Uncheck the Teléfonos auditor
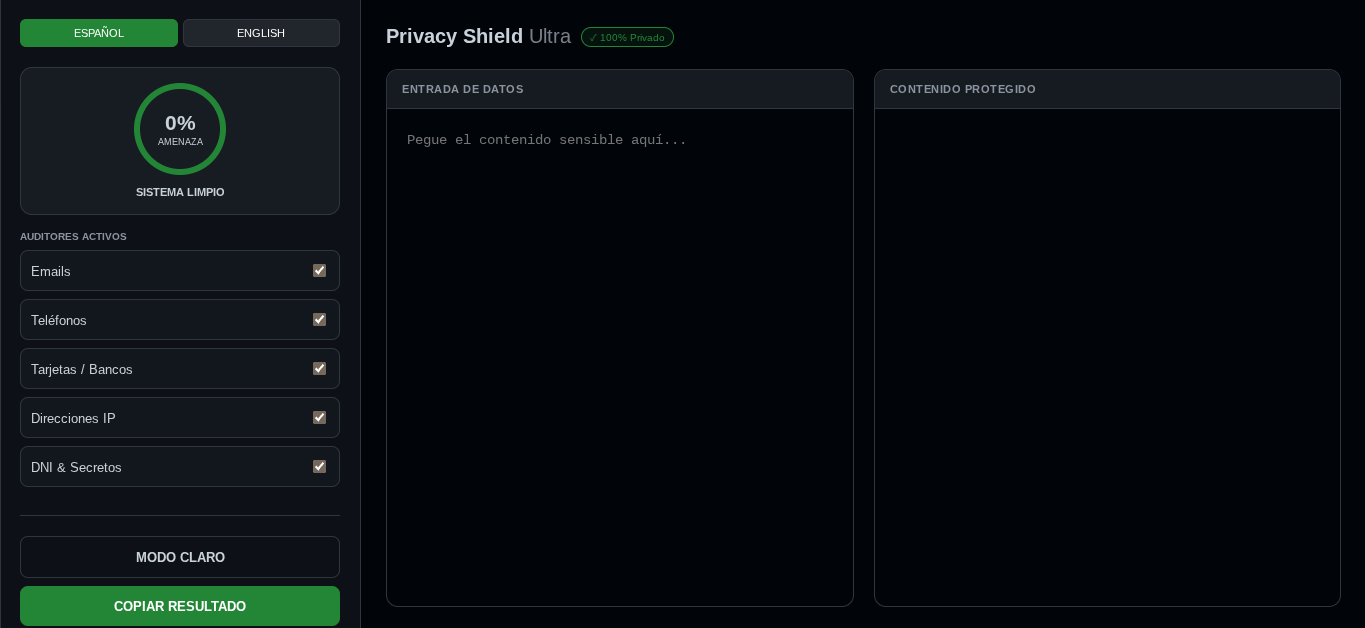1365x628 pixels. (x=319, y=319)
